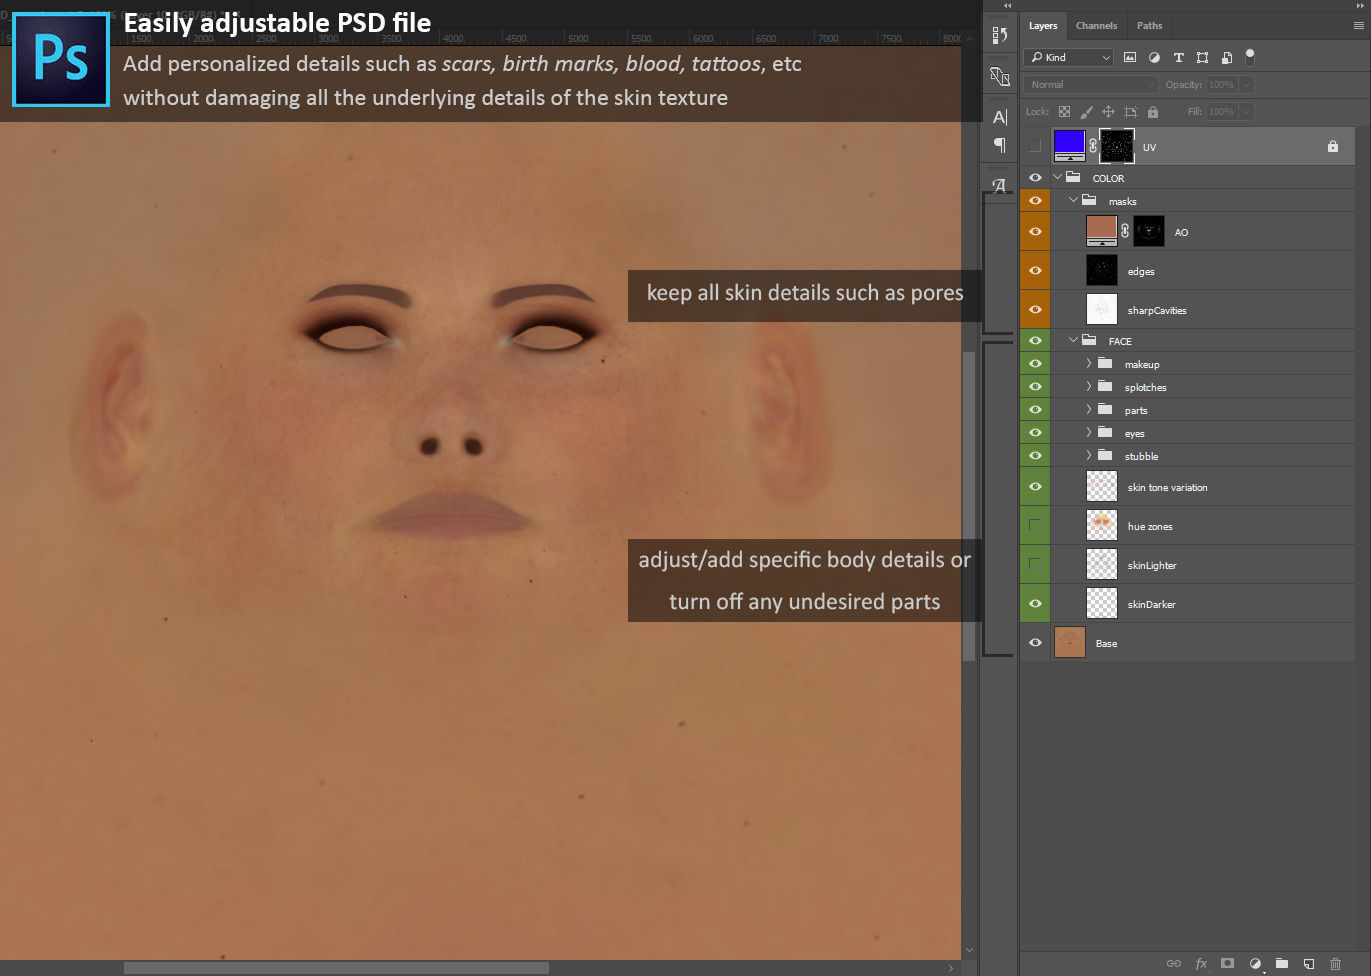This screenshot has height=976, width=1371.
Task: Click the link layers icon
Action: tap(1174, 964)
